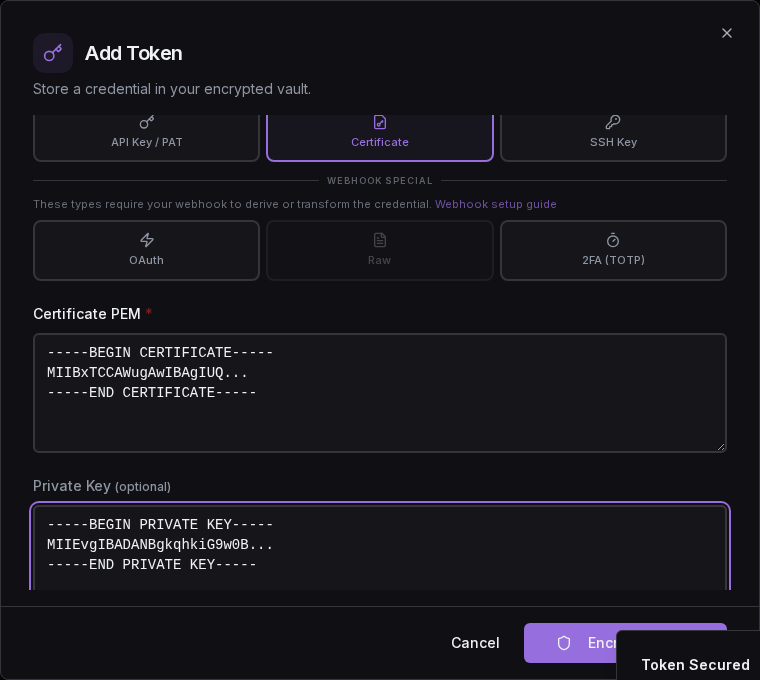Select the Raw webhook type
This screenshot has height=680, width=760.
(x=380, y=251)
